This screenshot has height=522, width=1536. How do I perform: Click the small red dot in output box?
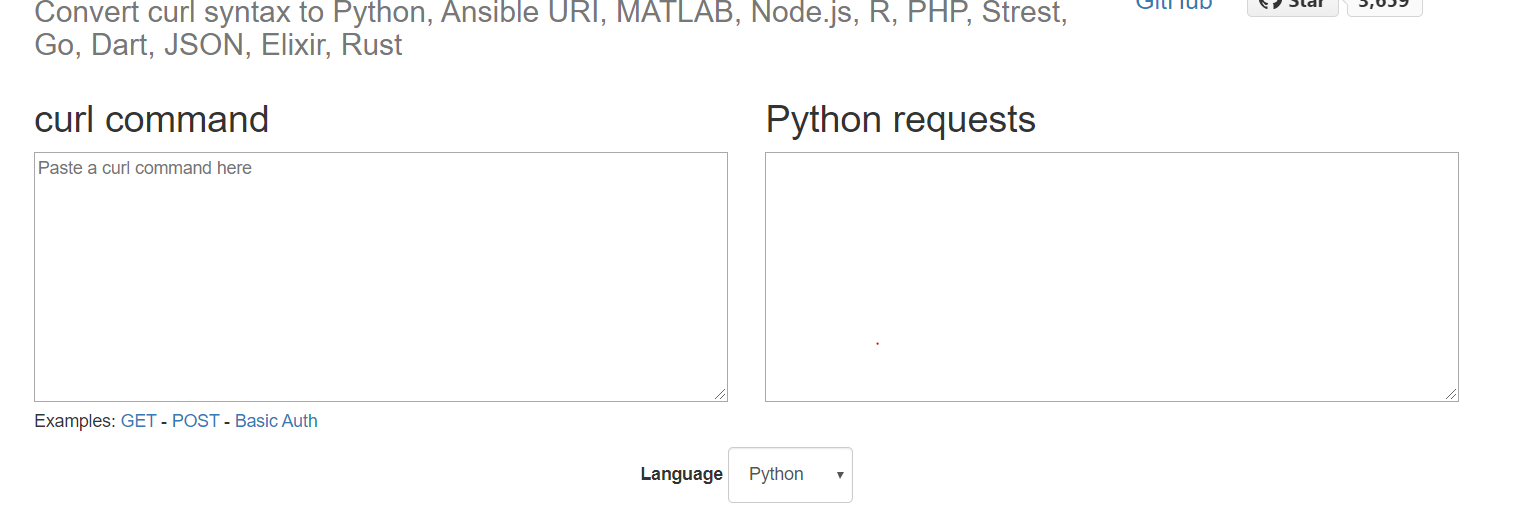877,344
